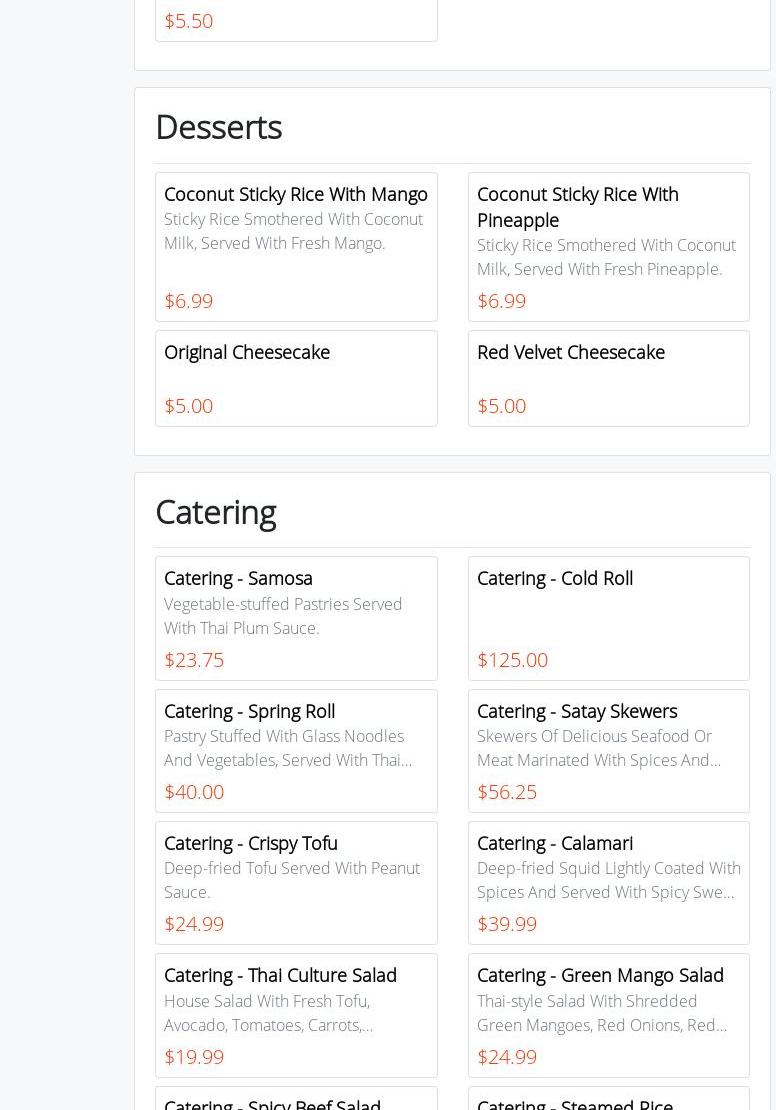
Task: Pick the Catering - Satay Skewers item
Action: [608, 750]
